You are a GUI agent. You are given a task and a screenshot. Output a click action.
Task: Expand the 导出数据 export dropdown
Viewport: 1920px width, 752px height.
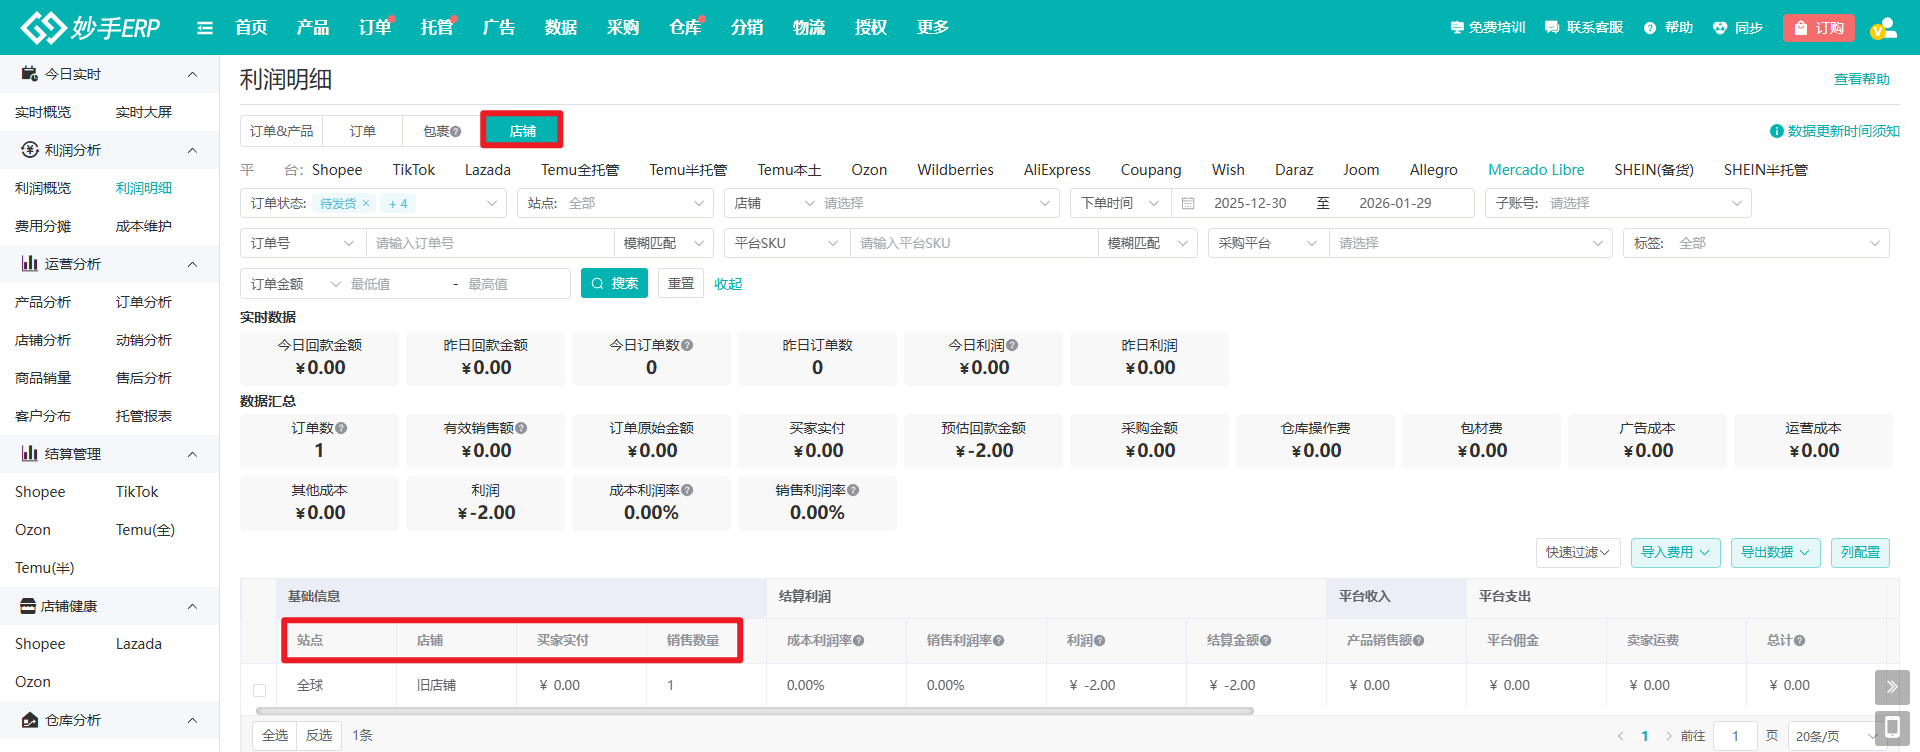click(1775, 552)
